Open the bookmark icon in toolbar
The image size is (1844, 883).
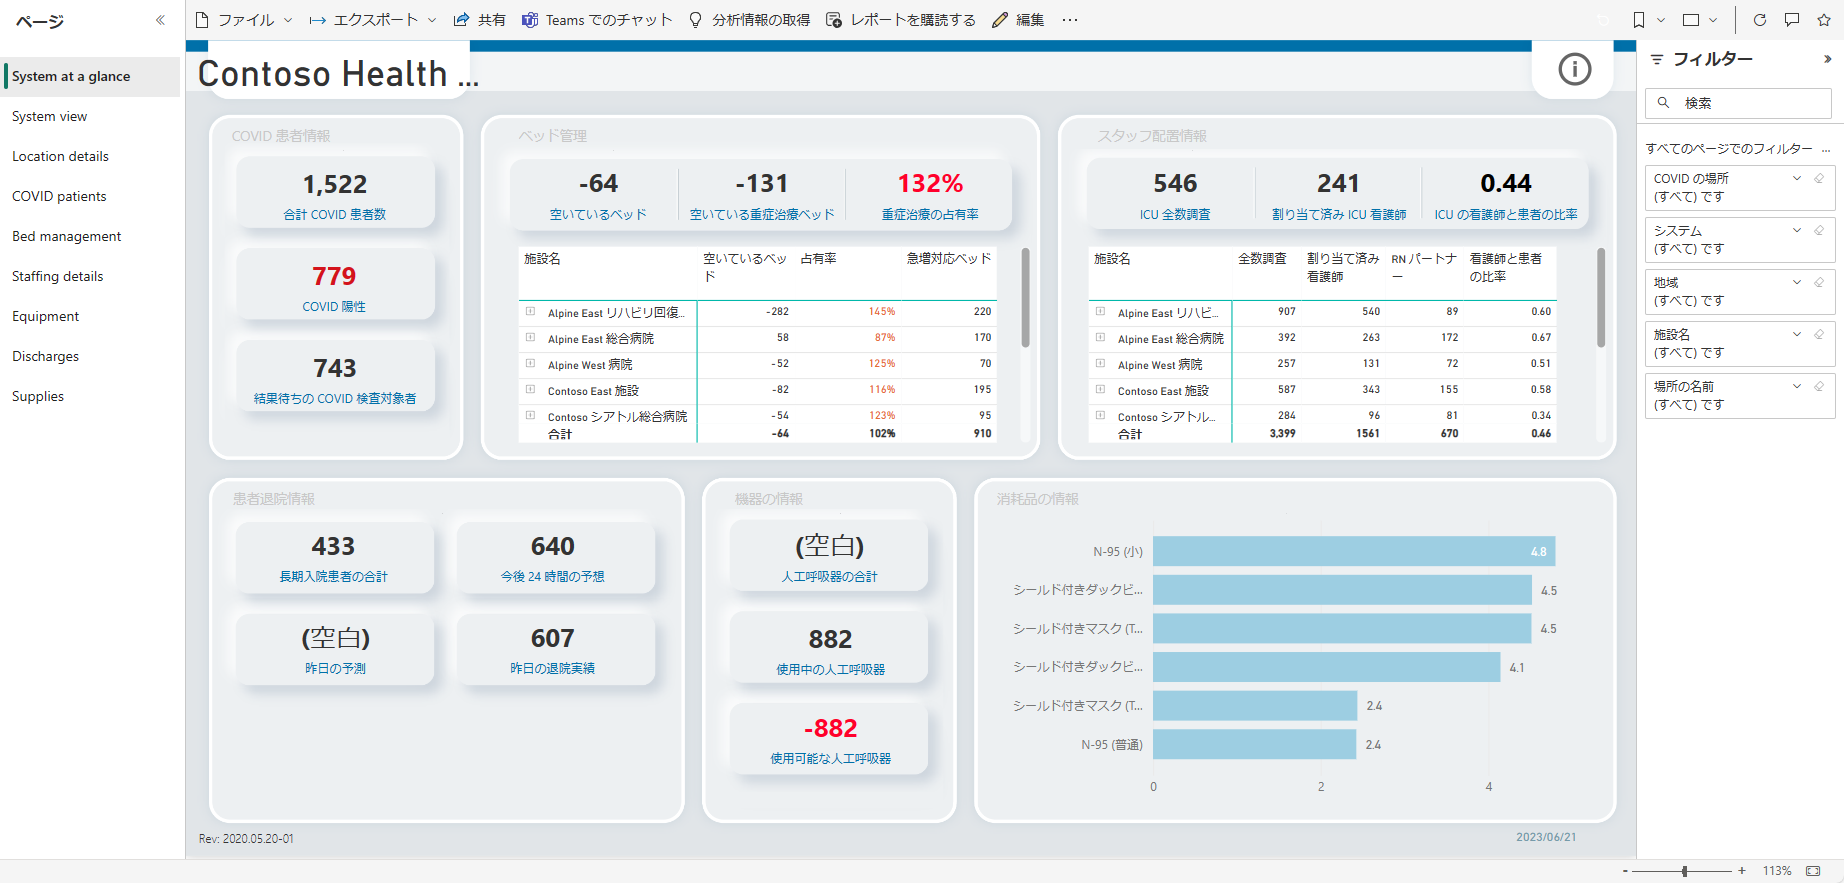pos(1639,20)
